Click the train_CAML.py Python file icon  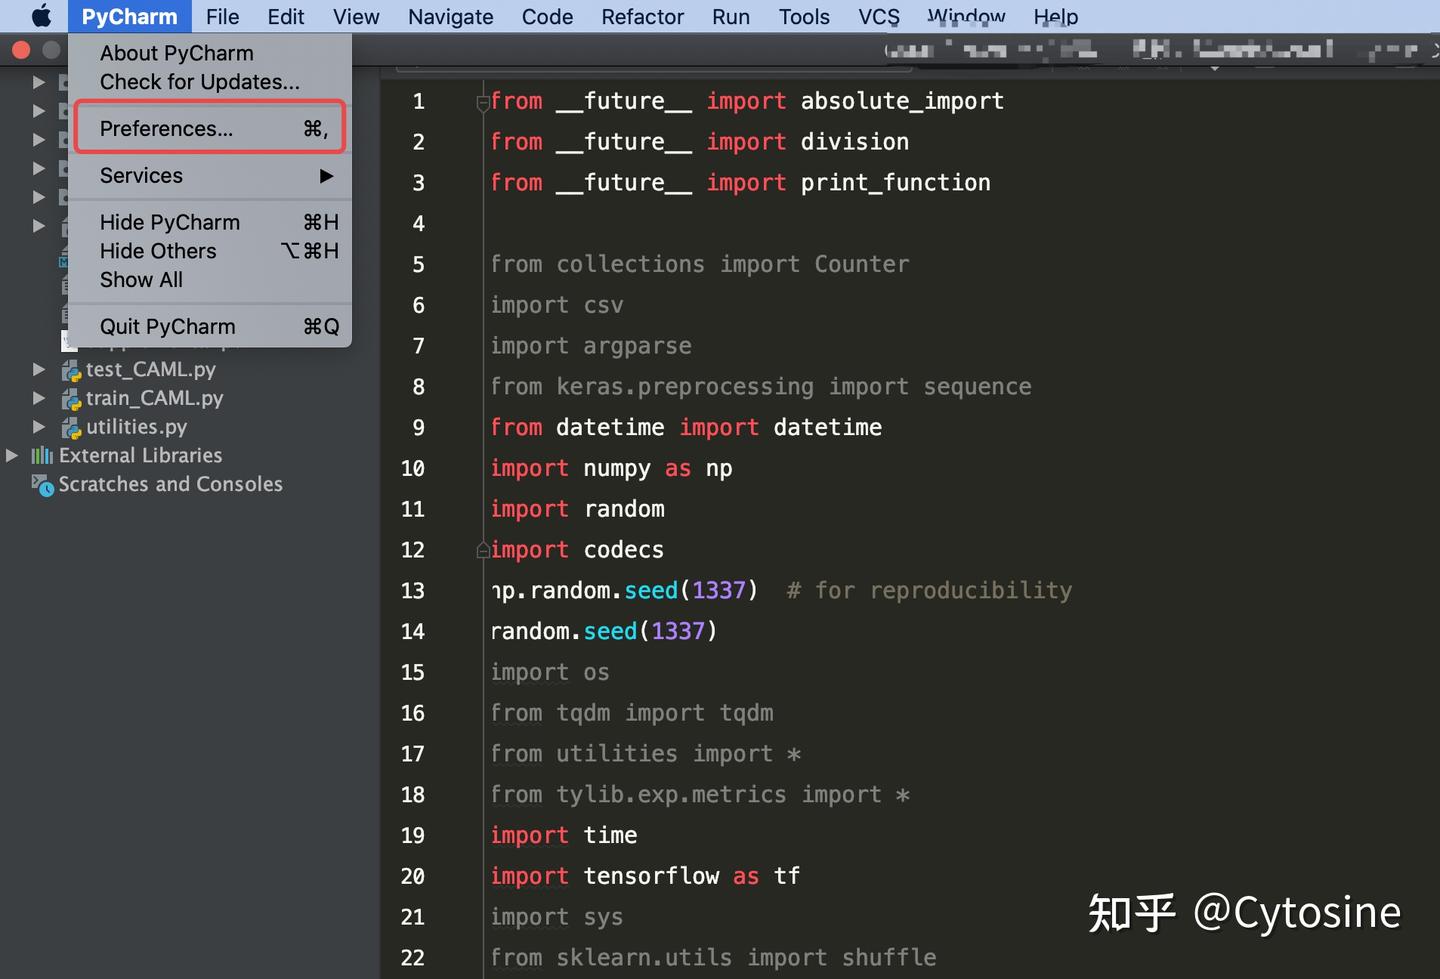[71, 399]
